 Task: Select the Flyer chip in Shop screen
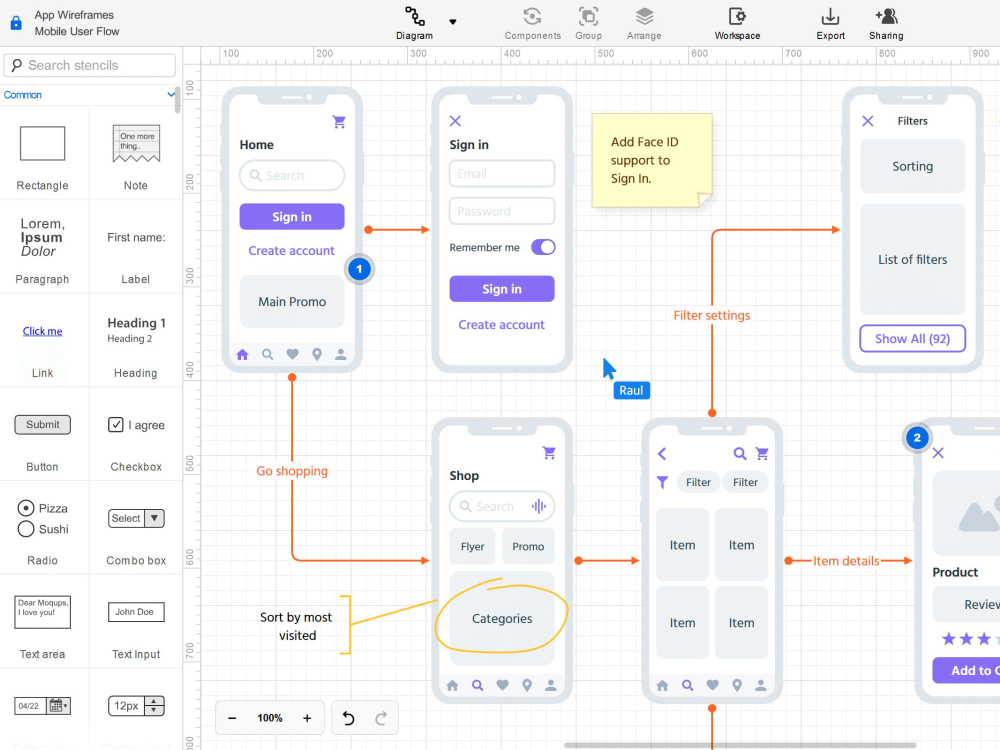click(473, 547)
